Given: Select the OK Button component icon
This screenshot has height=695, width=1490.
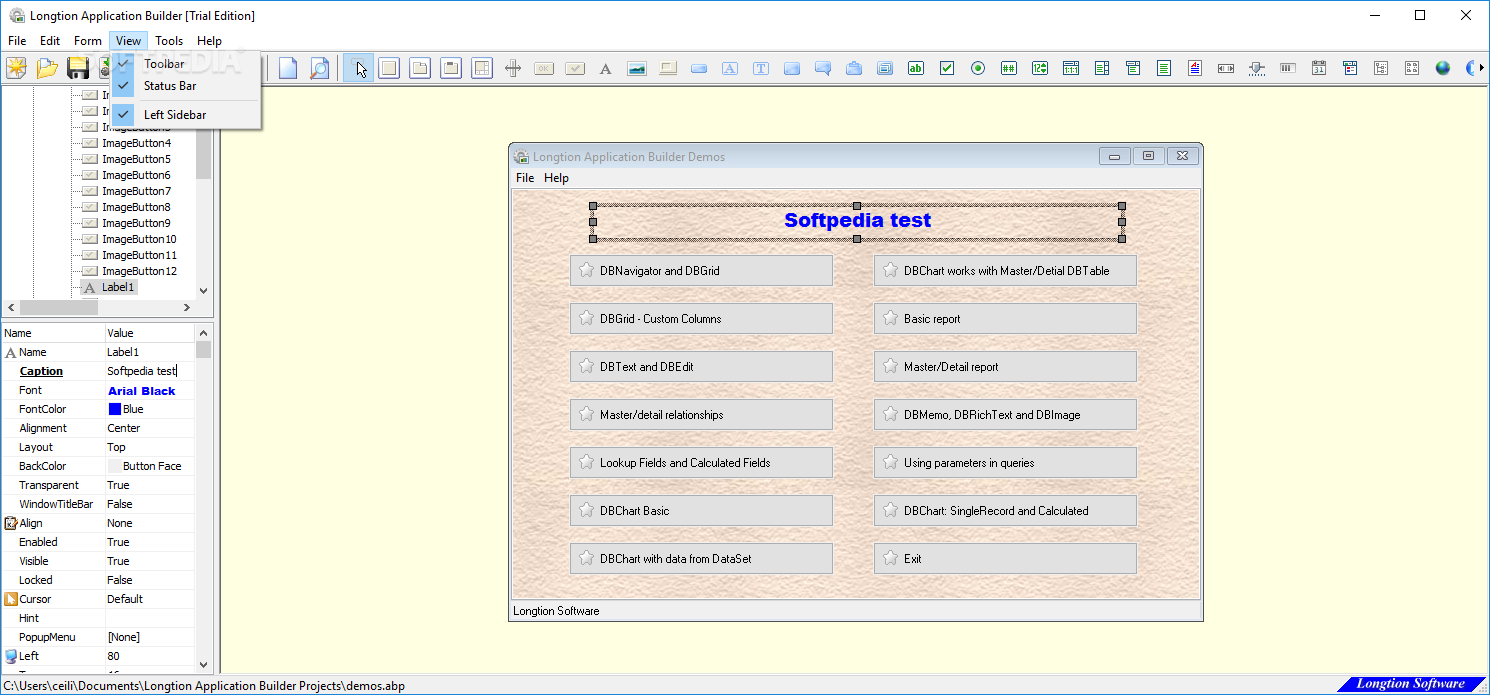Looking at the screenshot, I should [544, 68].
